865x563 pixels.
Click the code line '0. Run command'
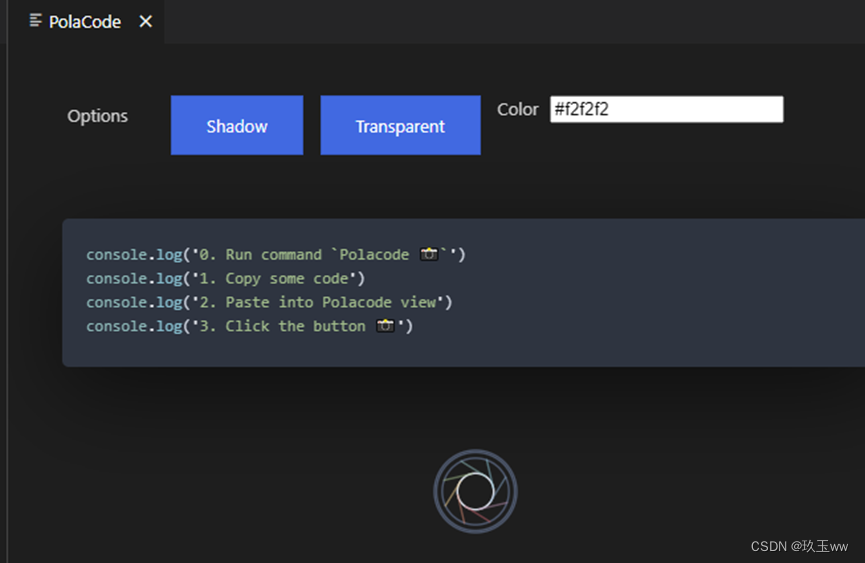[x=276, y=255]
